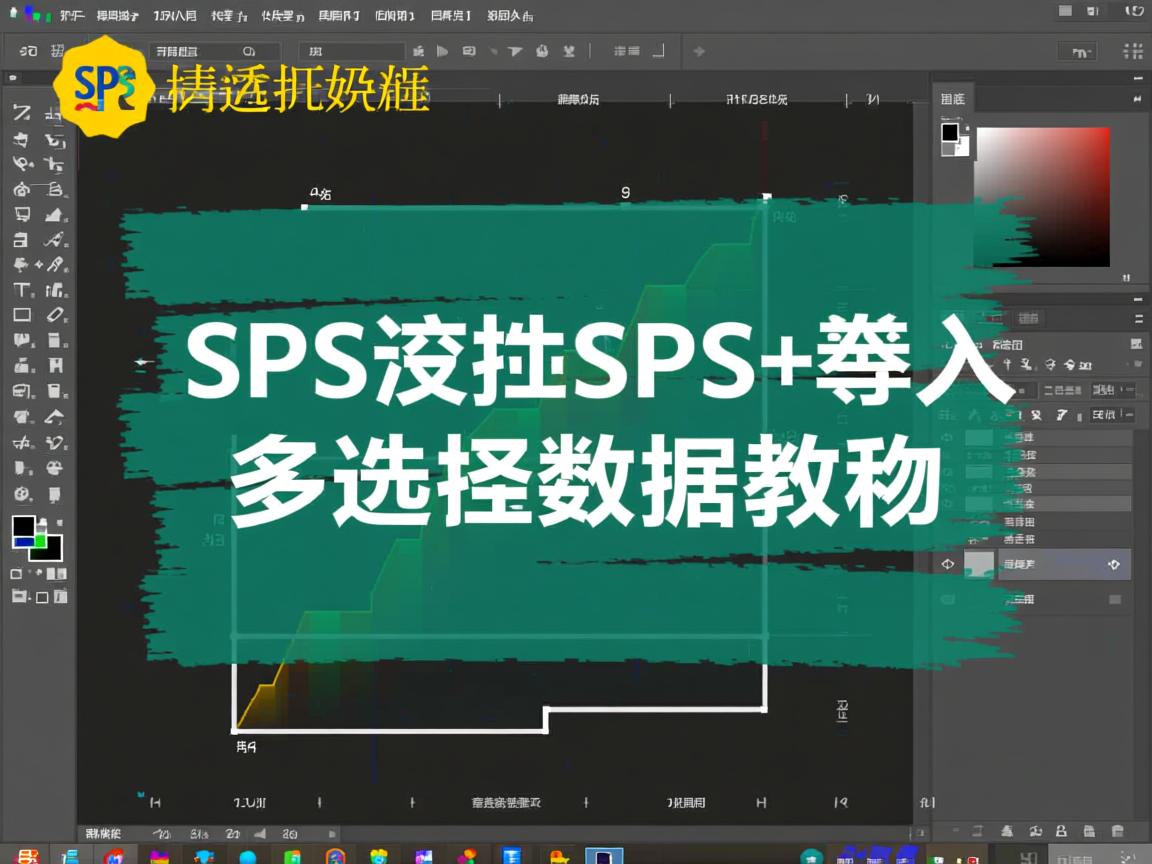The image size is (1152, 864).
Task: Activate the Crop tool
Action: click(22, 215)
